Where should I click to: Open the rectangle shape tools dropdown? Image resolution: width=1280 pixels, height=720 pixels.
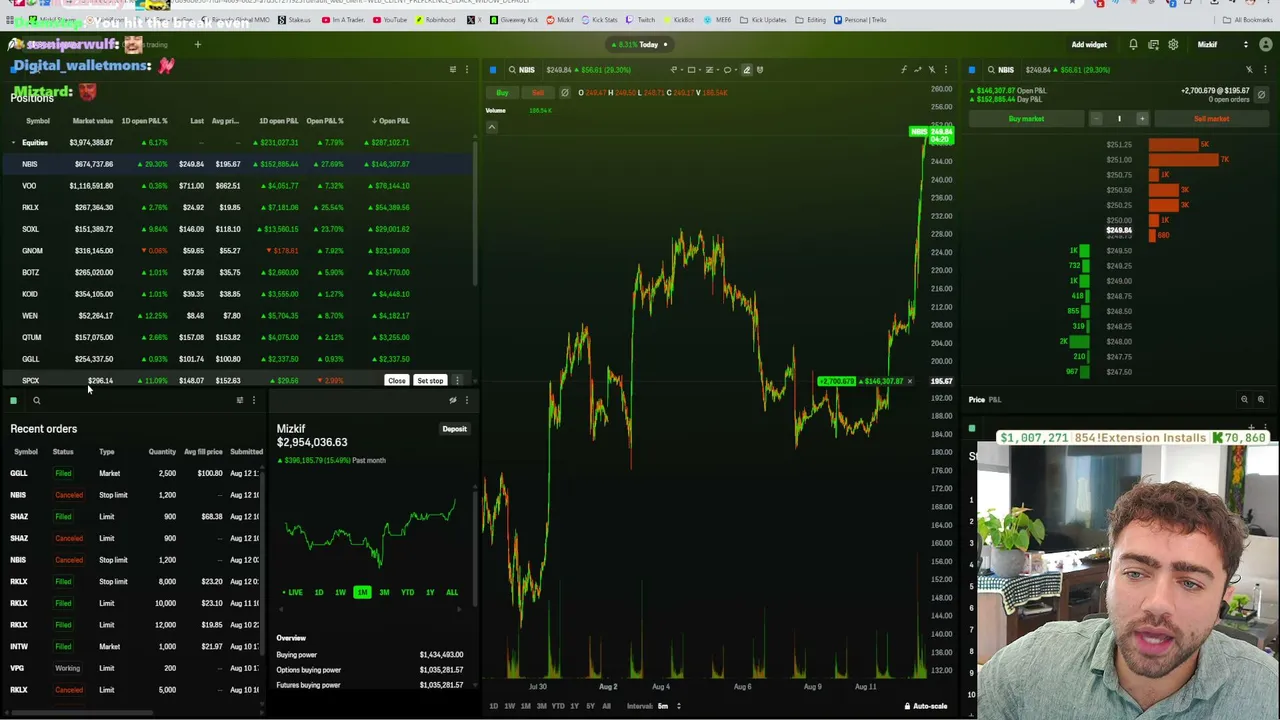click(x=696, y=70)
